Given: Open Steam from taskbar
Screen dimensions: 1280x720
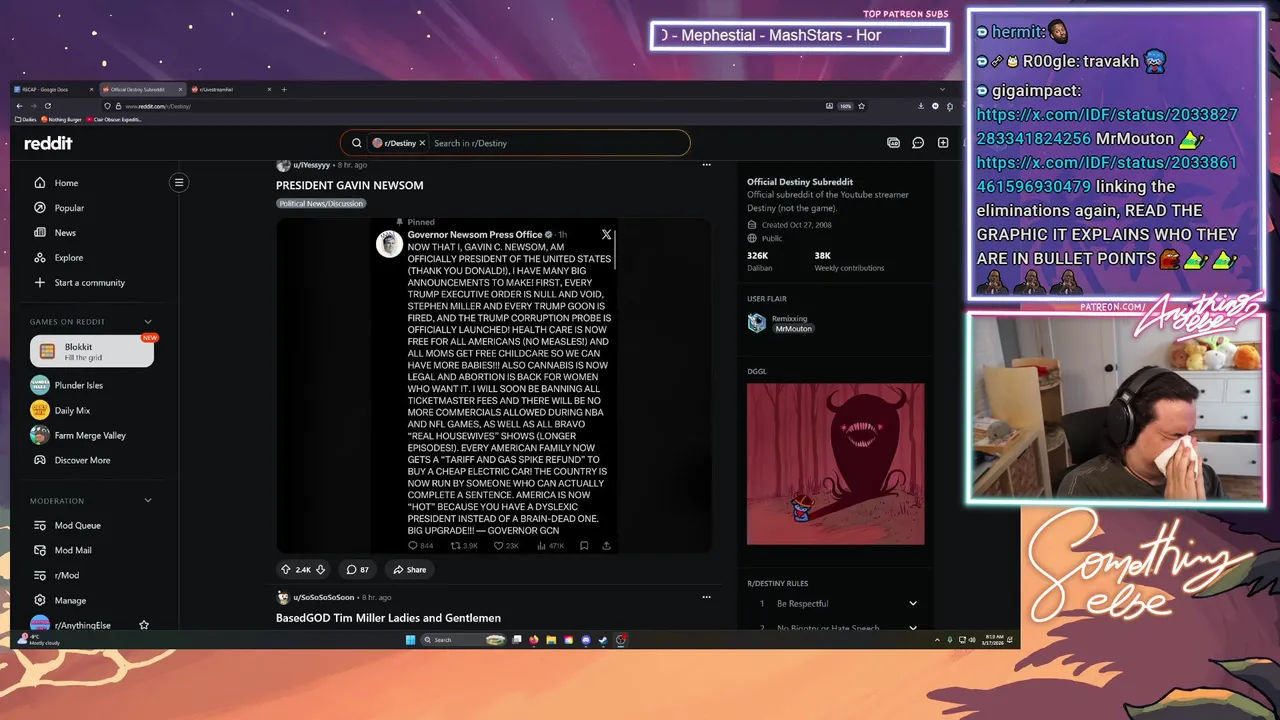Looking at the screenshot, I should [603, 640].
